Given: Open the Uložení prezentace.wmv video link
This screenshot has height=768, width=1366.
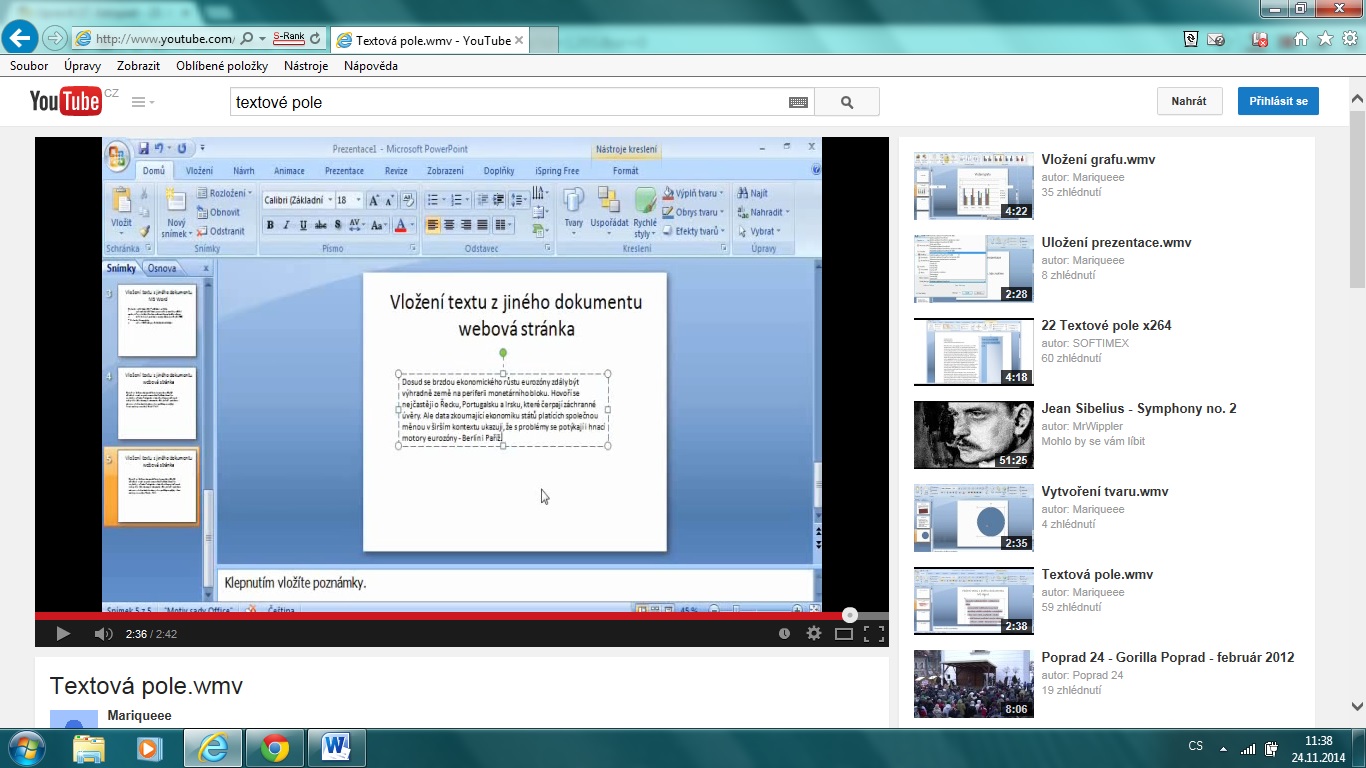Looking at the screenshot, I should 1116,242.
